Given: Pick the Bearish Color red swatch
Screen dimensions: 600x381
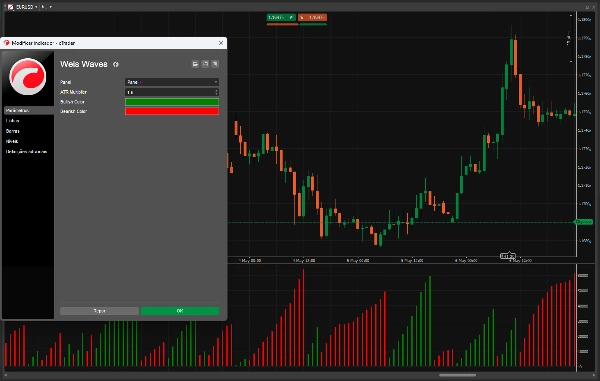Looking at the screenshot, I should tap(172, 111).
